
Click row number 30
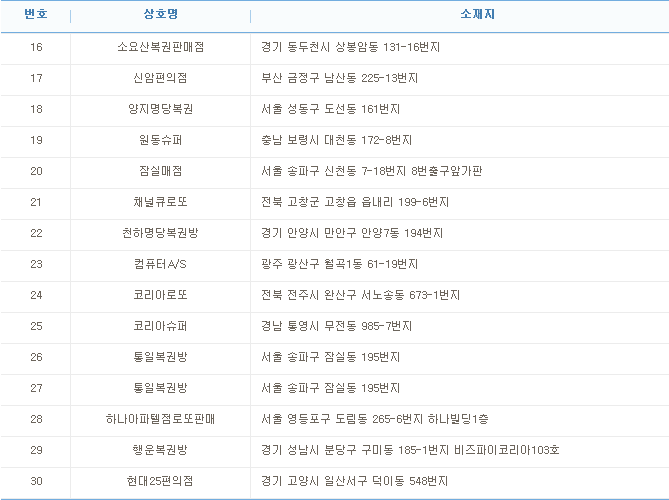click(x=36, y=481)
